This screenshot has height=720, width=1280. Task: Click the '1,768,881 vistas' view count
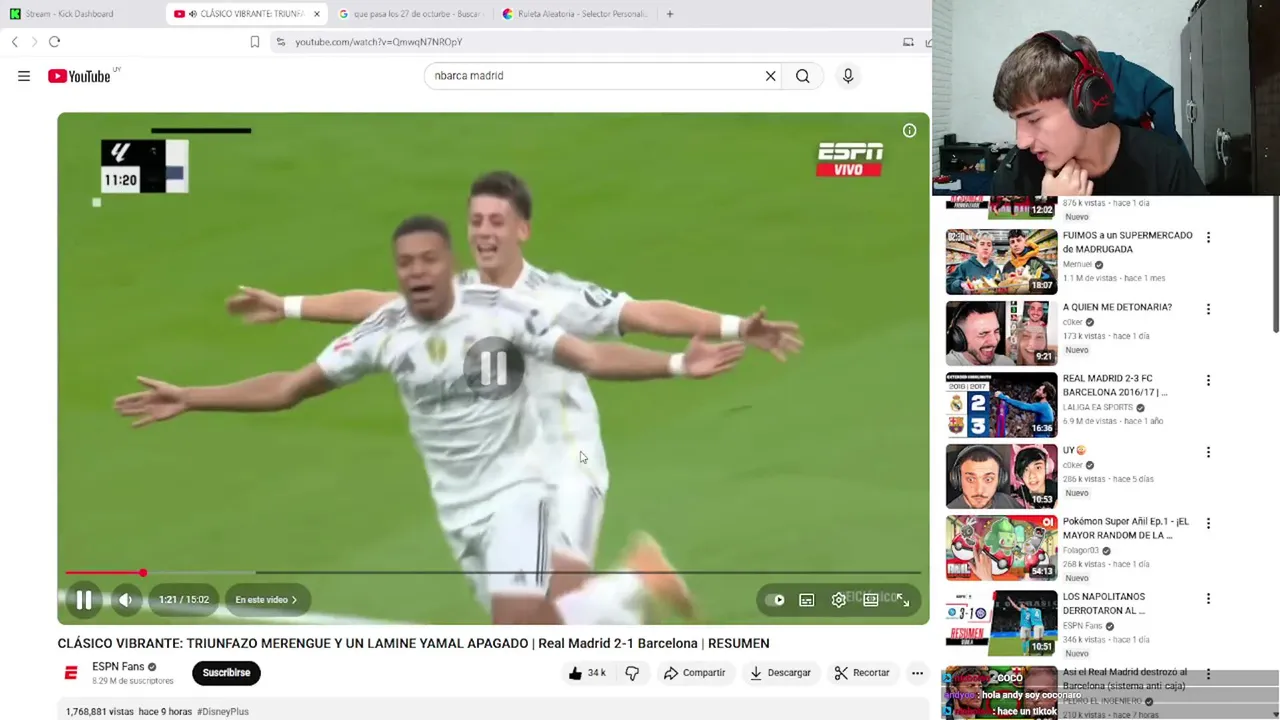pos(100,712)
